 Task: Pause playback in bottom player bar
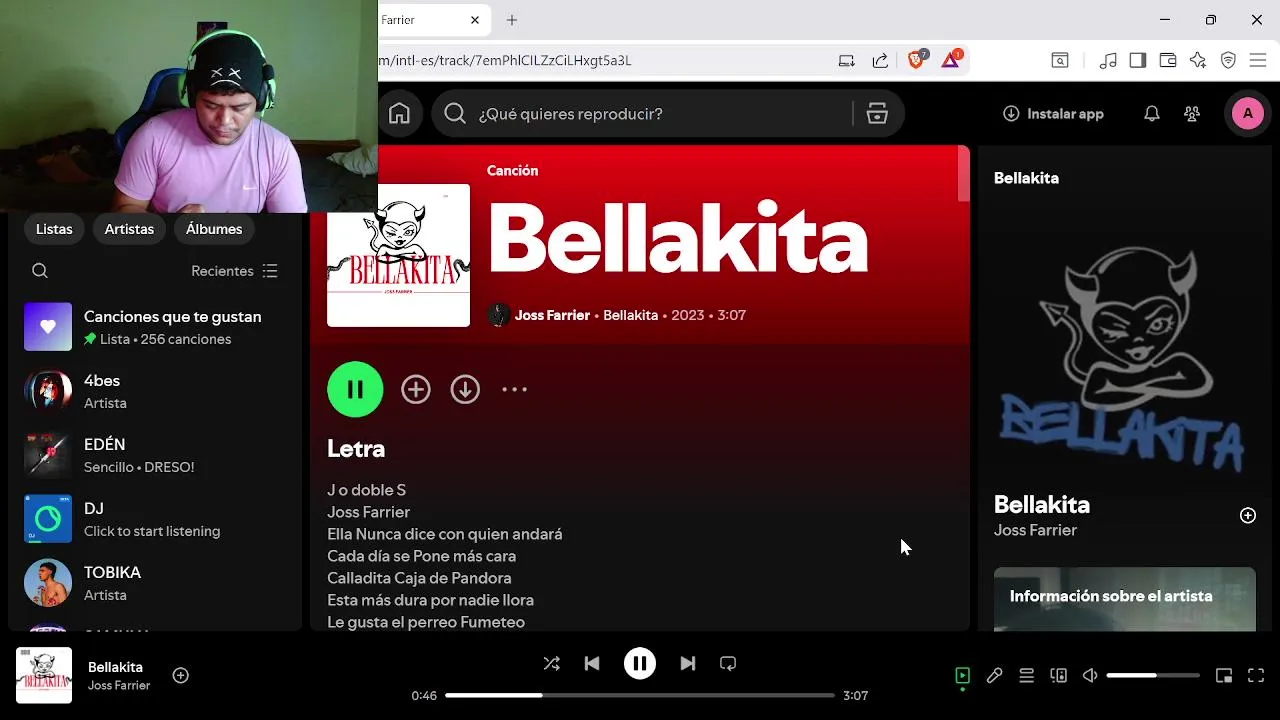(x=640, y=663)
